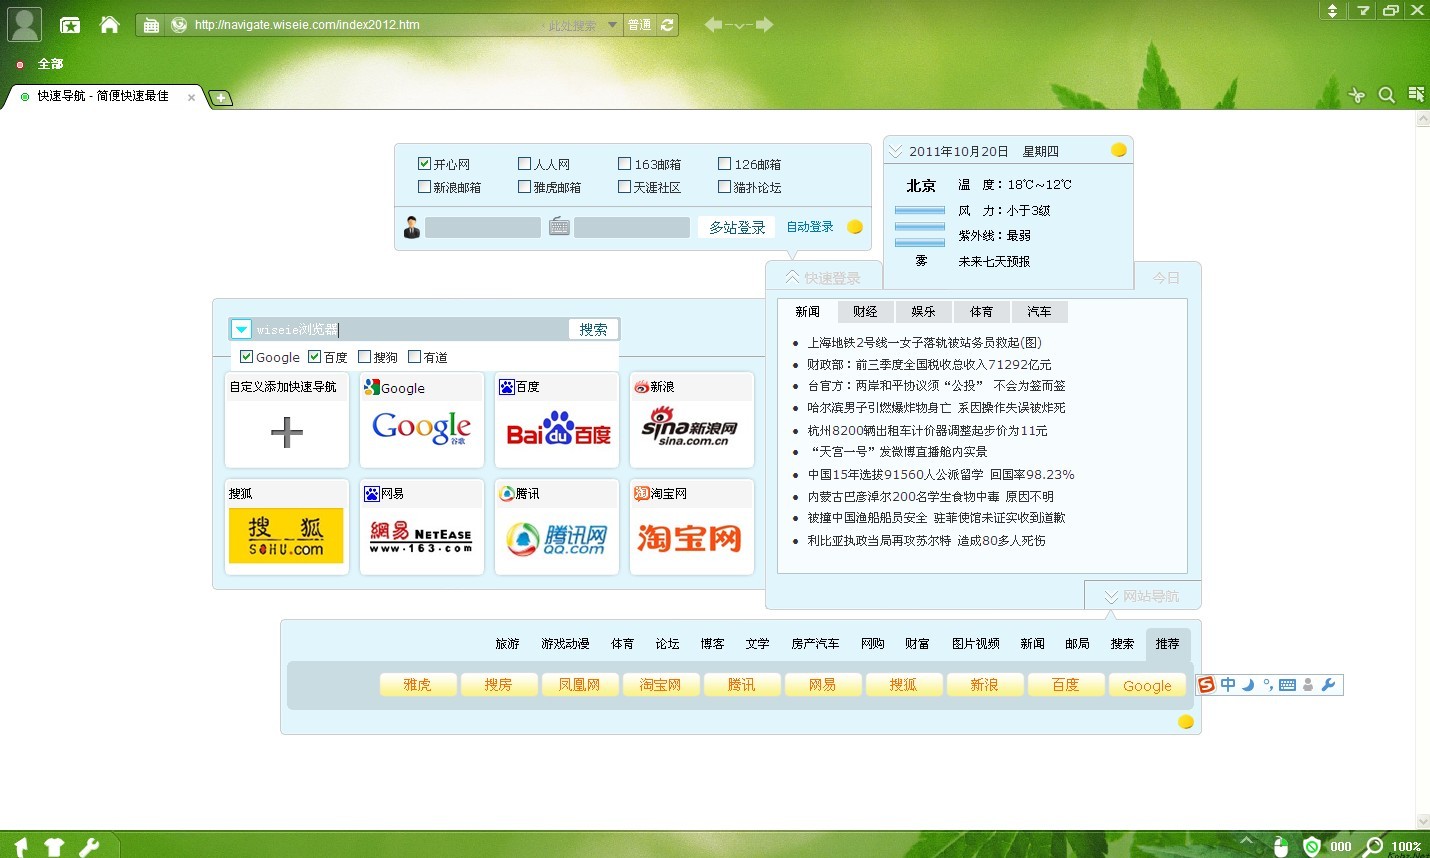Open the favorites star icon
Viewport: 1430px width, 858px height.
(70, 25)
